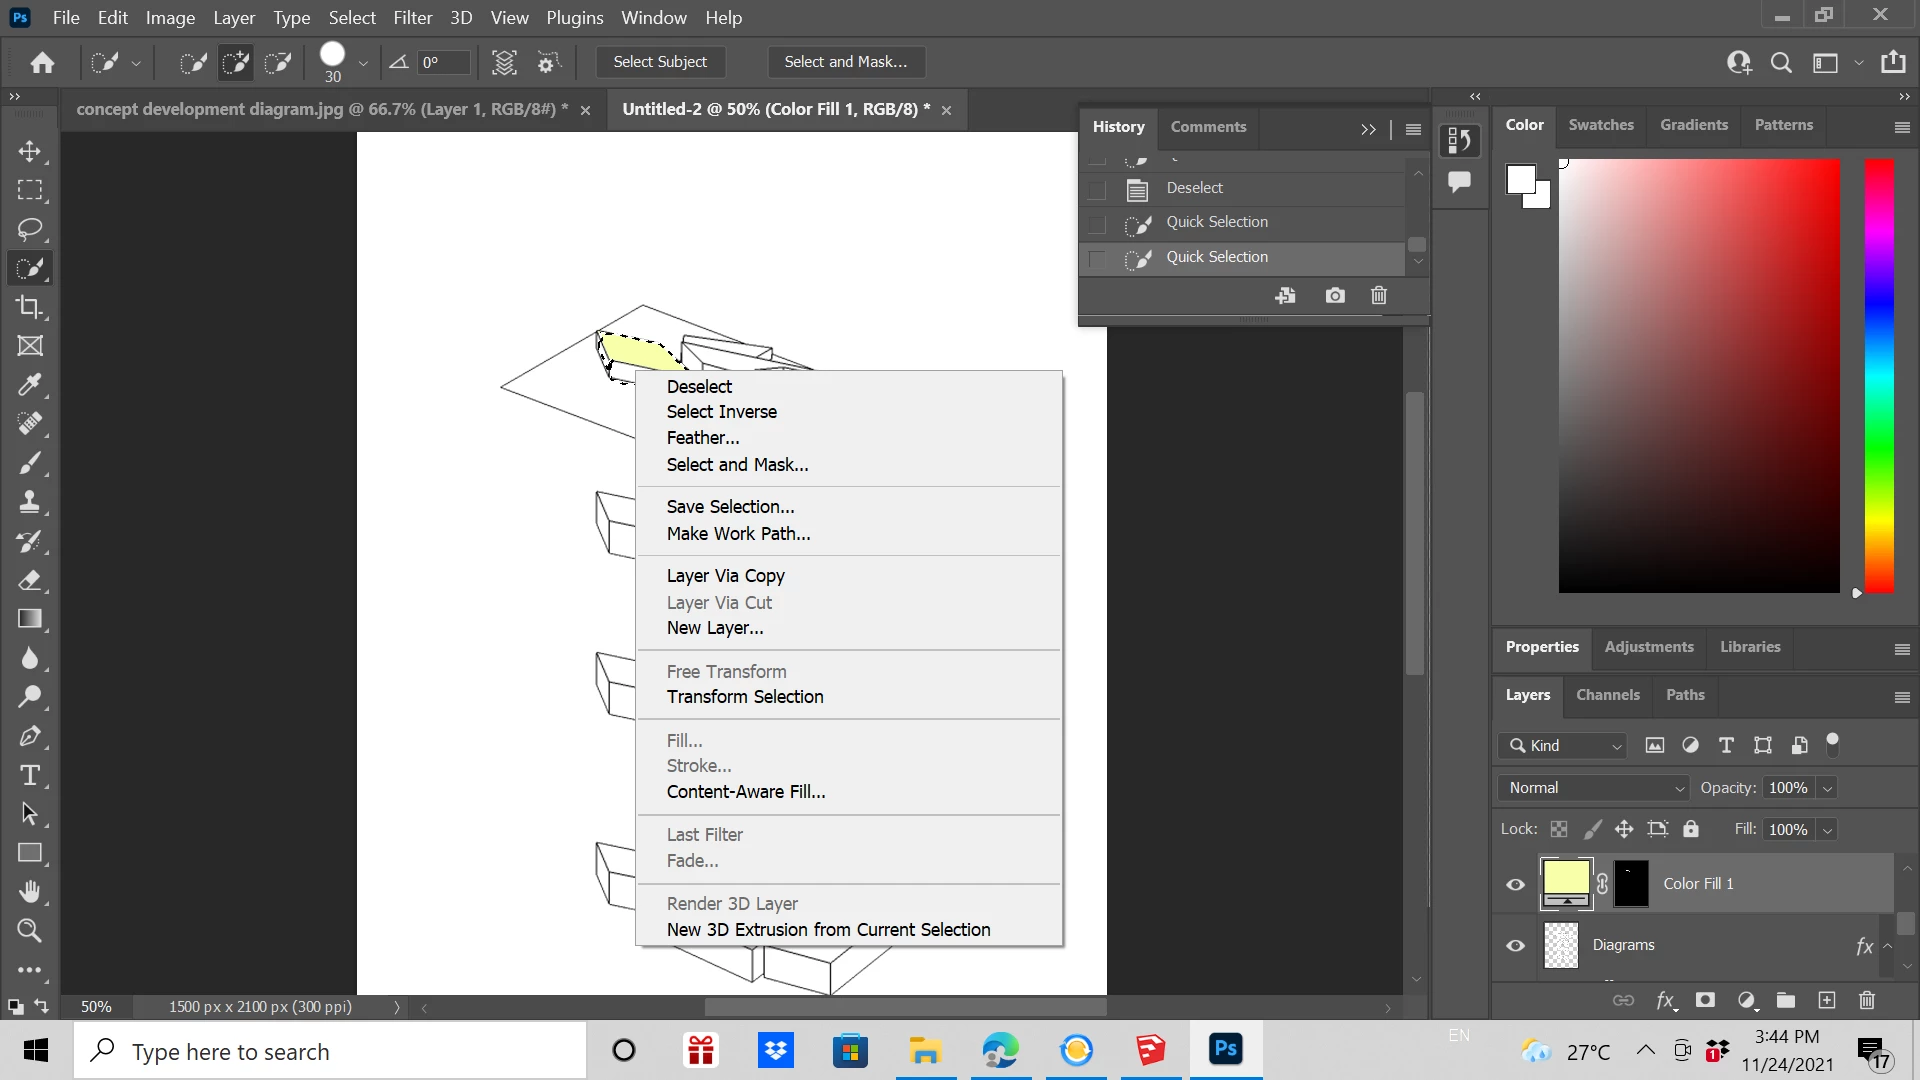Click Subtract from selection brush option

[x=278, y=63]
